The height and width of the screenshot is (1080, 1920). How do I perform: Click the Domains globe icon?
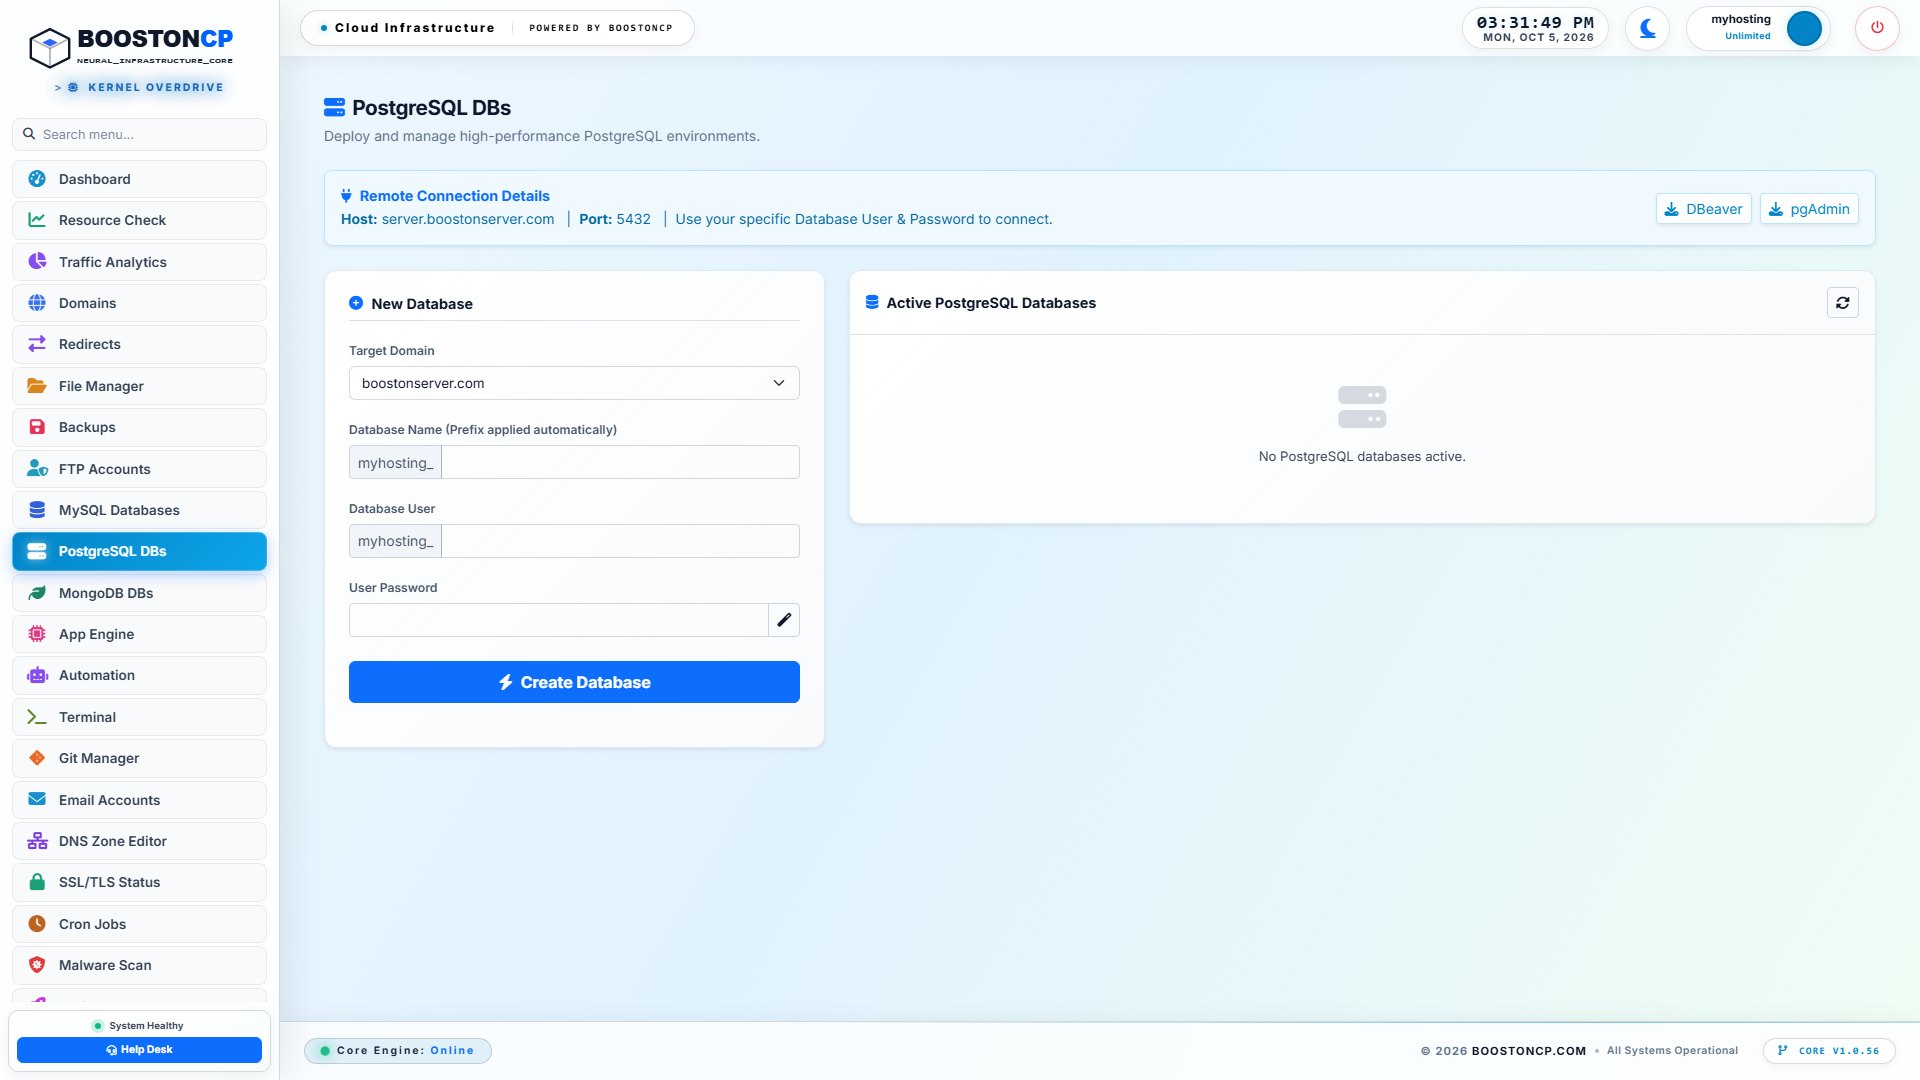pyautogui.click(x=37, y=303)
